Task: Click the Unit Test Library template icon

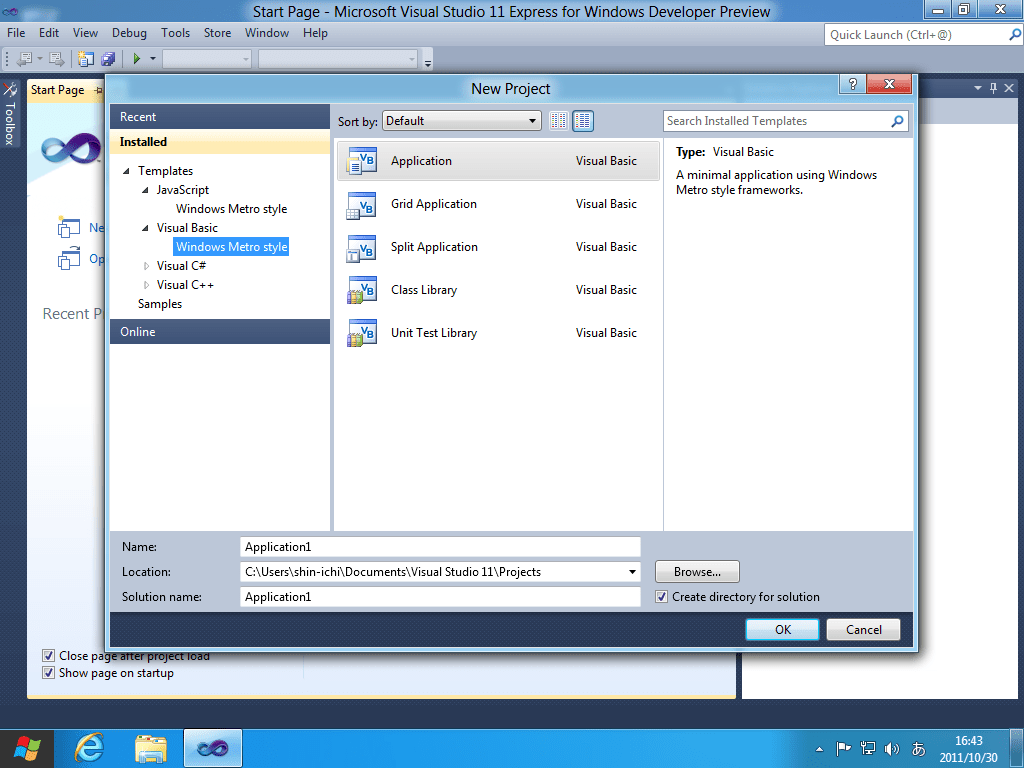Action: (x=361, y=333)
